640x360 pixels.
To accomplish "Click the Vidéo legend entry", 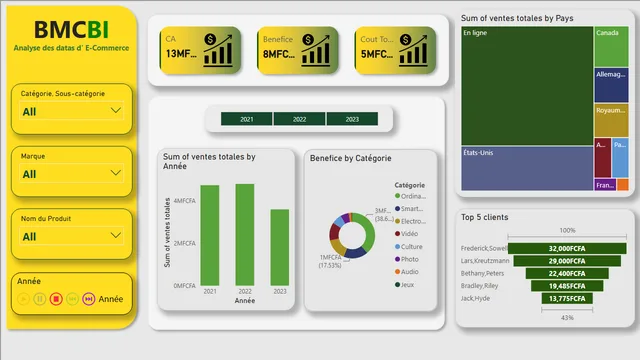I will point(406,234).
